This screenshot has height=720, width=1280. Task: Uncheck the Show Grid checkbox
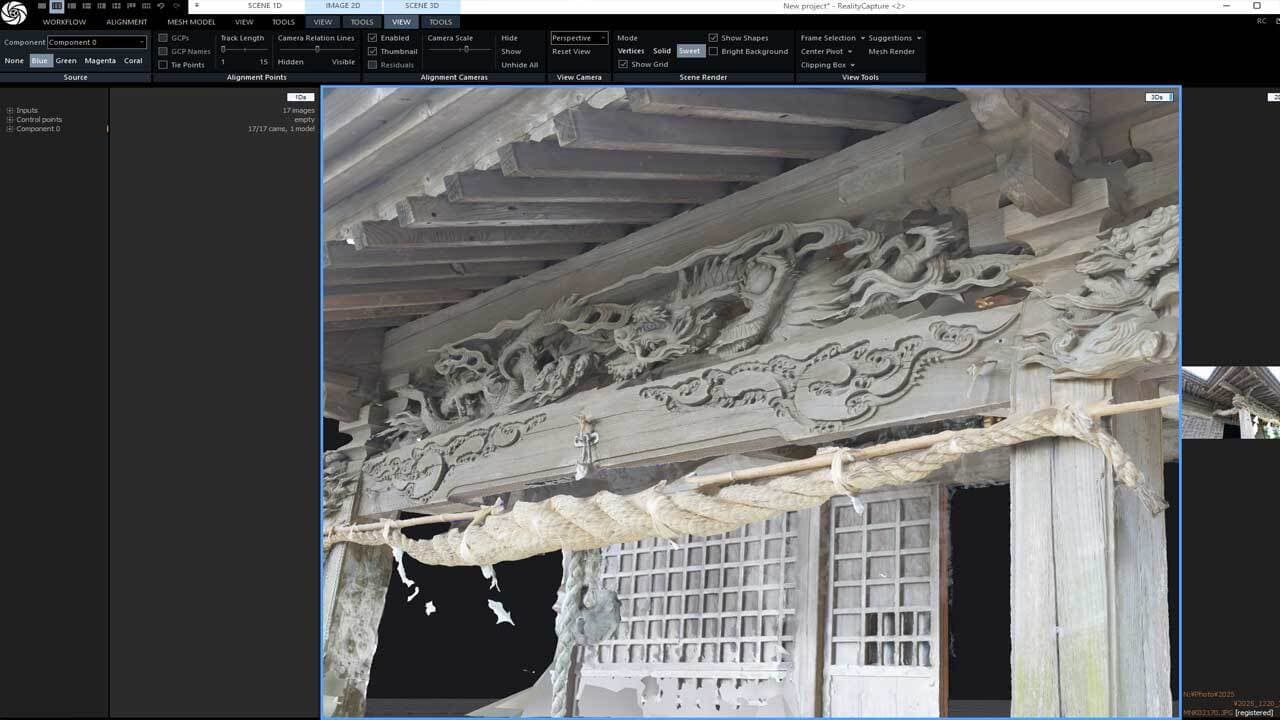[623, 64]
